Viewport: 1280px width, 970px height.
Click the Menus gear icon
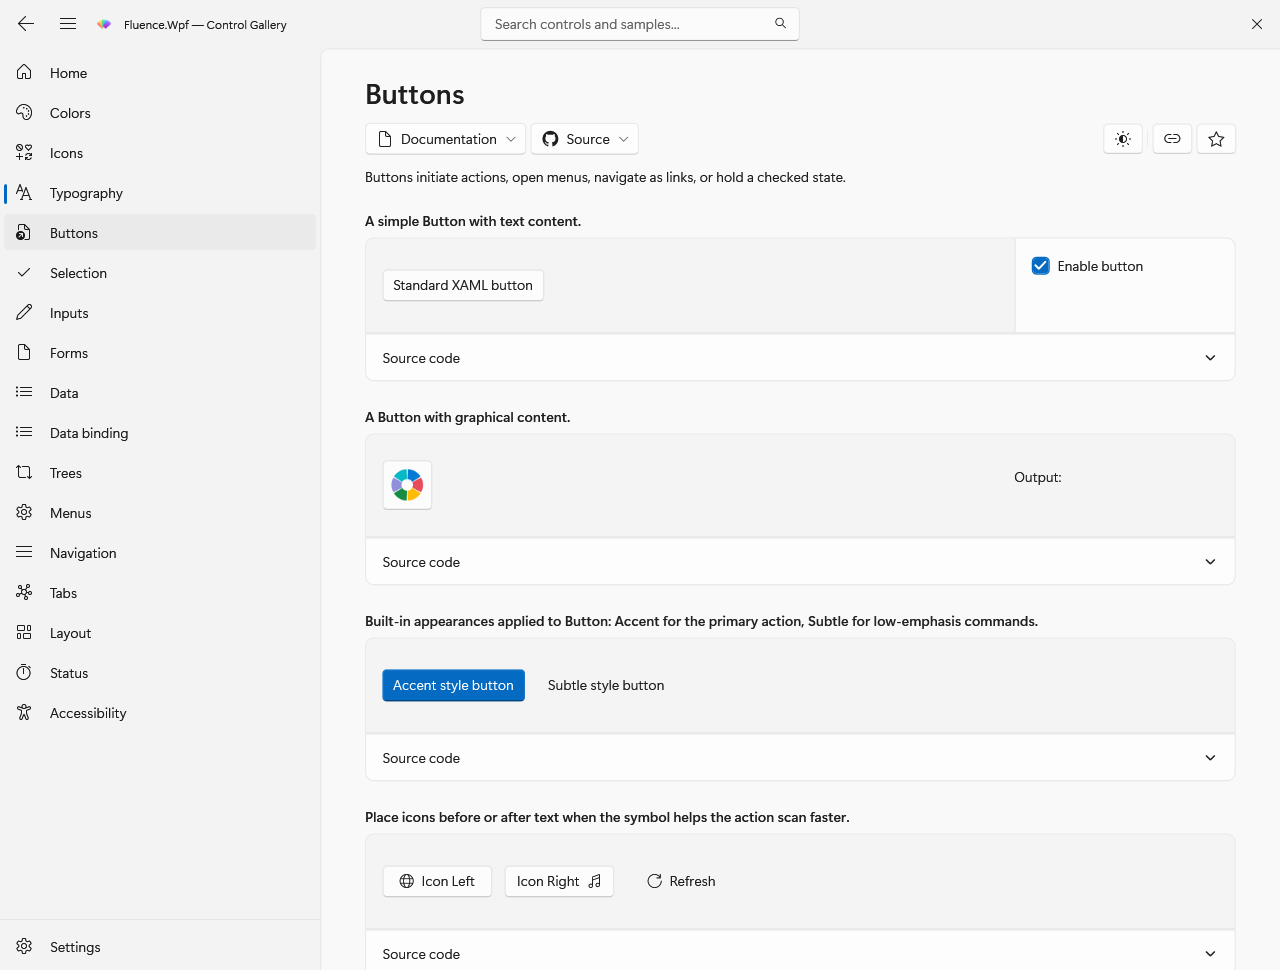24,512
